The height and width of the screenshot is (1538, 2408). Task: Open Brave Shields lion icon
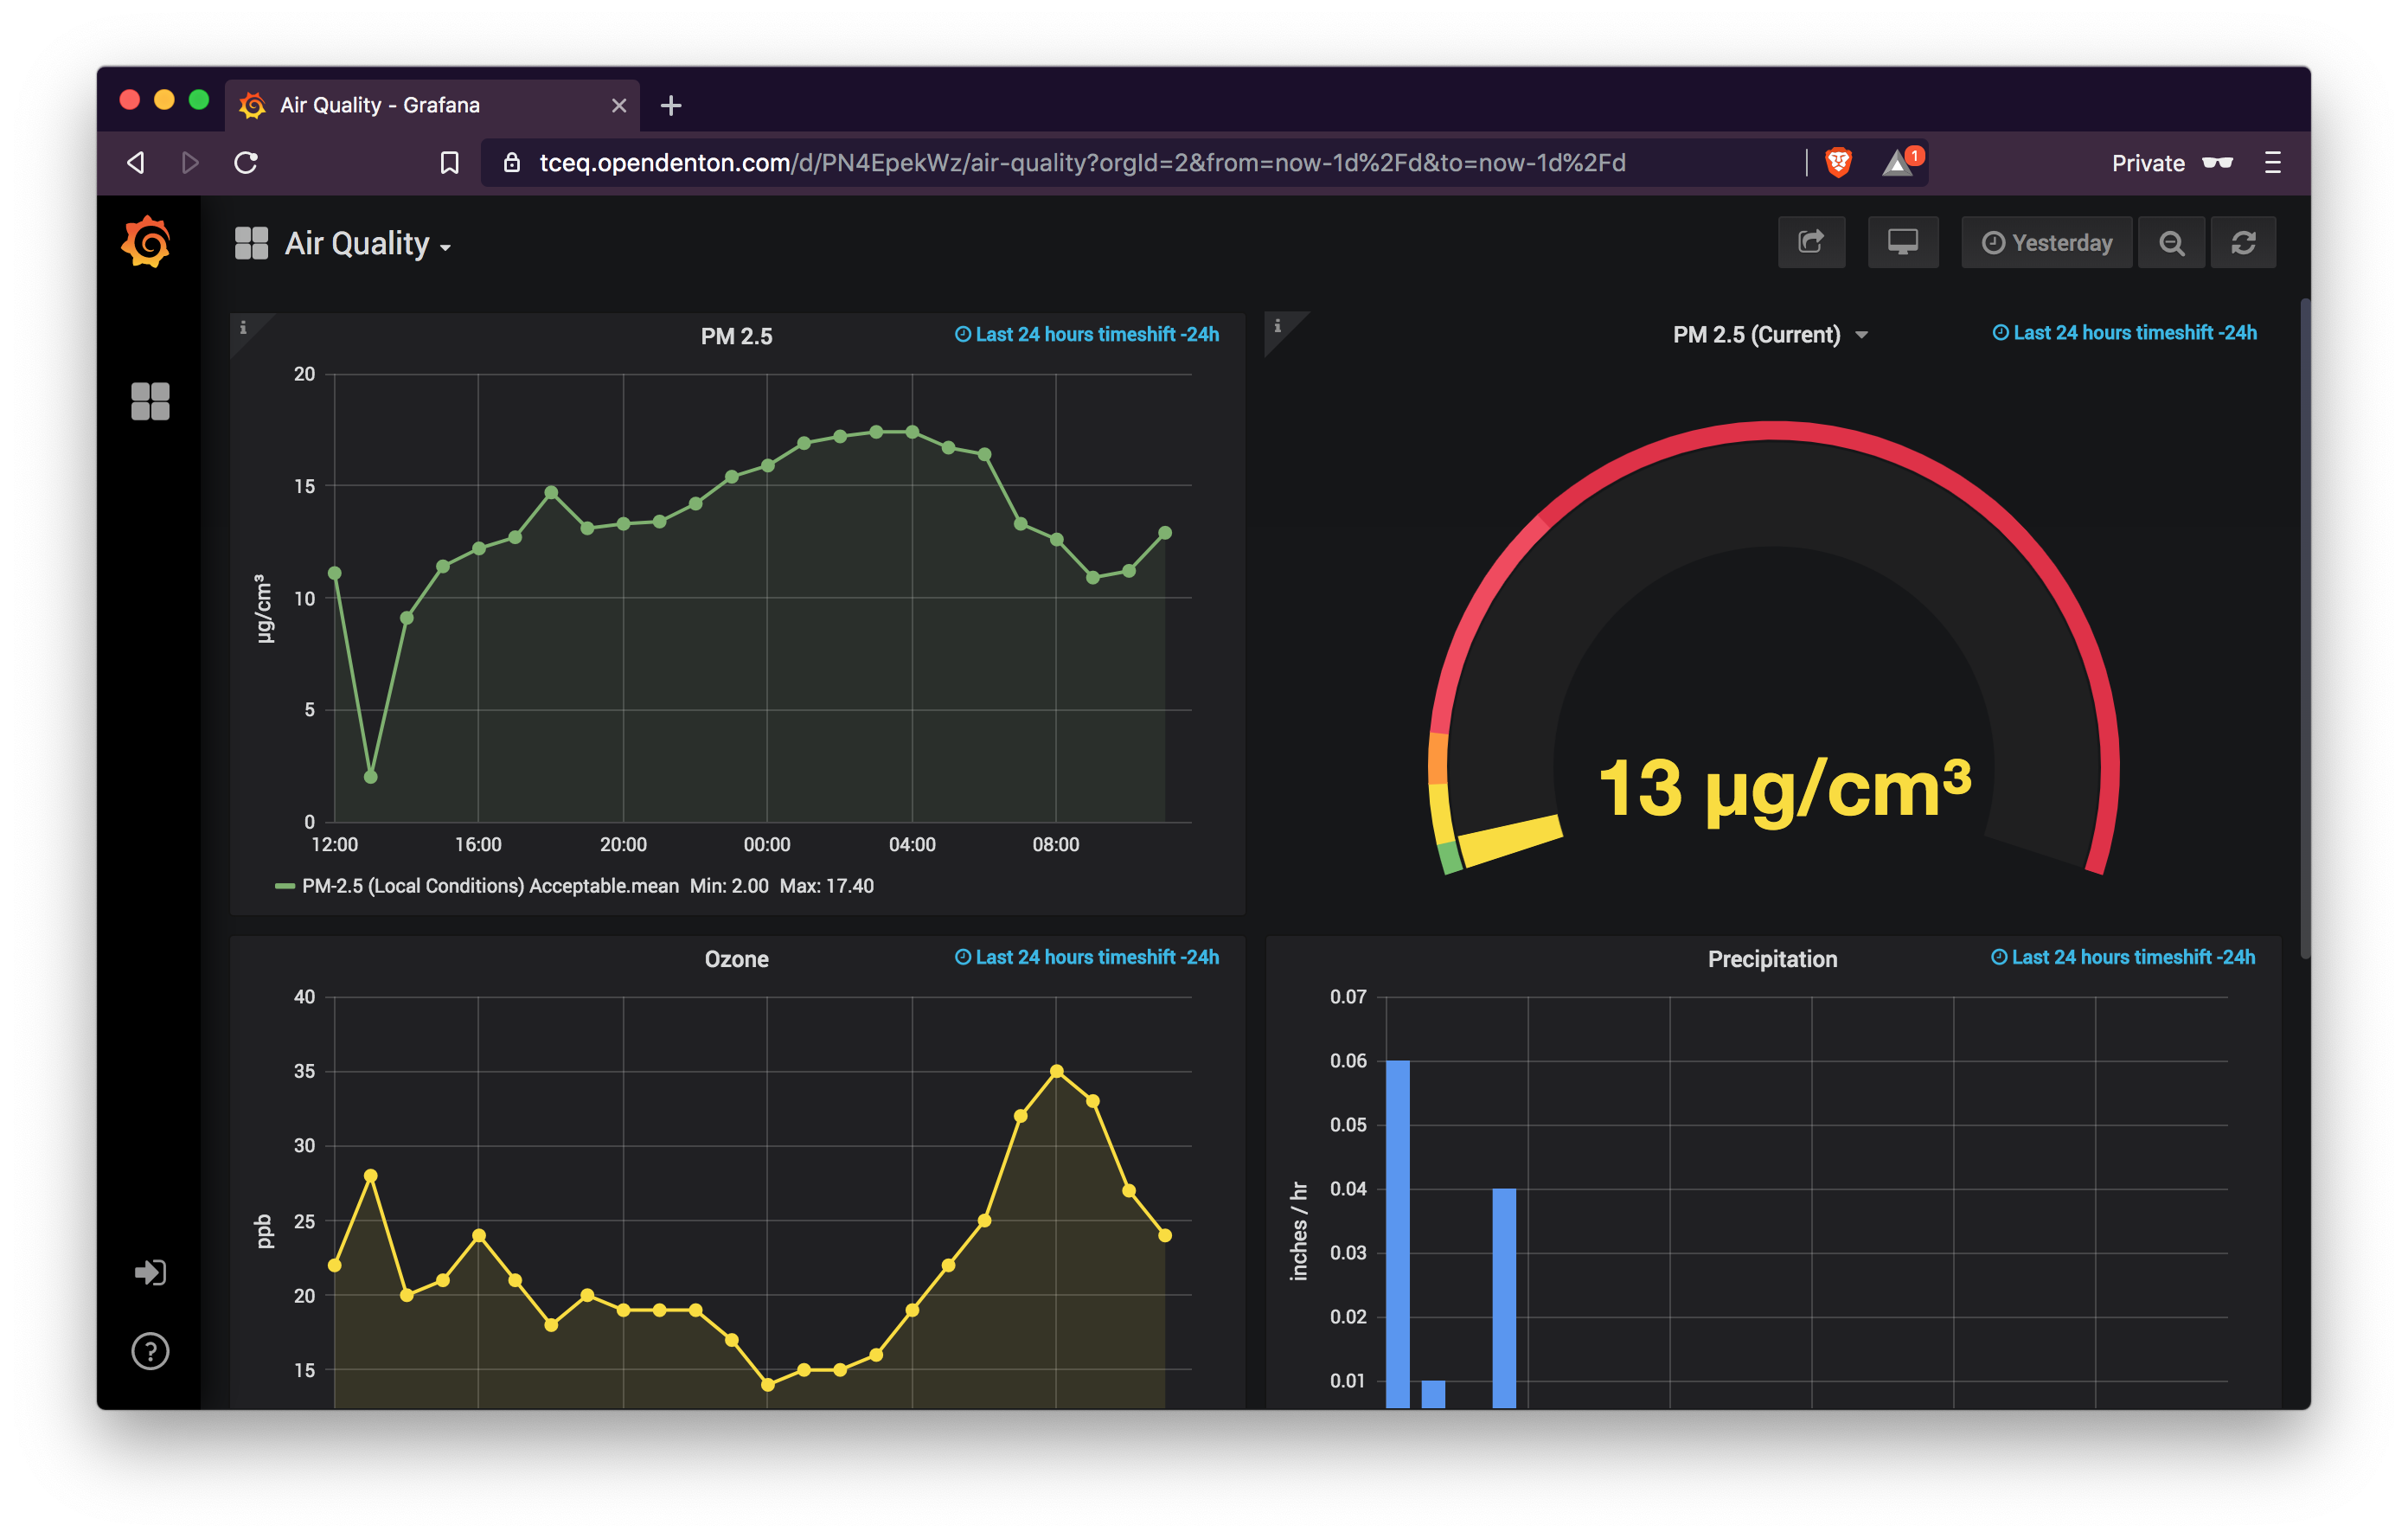pos(1838,162)
